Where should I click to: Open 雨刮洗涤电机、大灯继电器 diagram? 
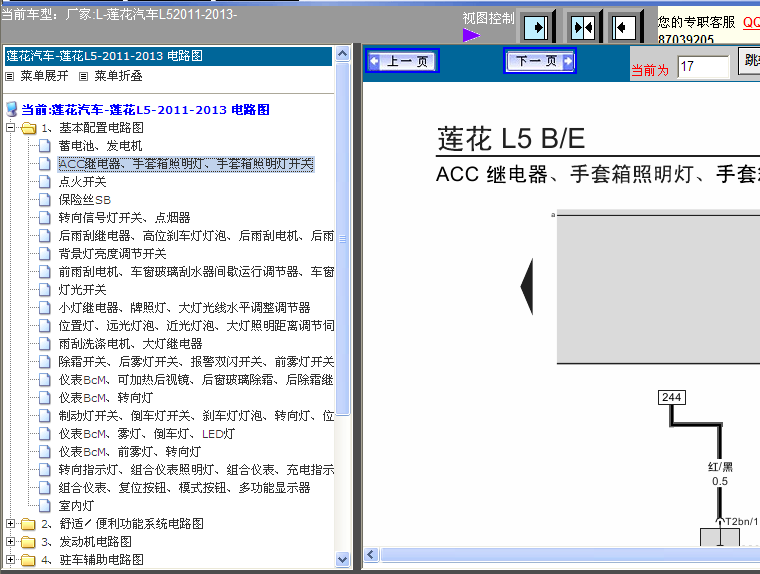[130, 344]
